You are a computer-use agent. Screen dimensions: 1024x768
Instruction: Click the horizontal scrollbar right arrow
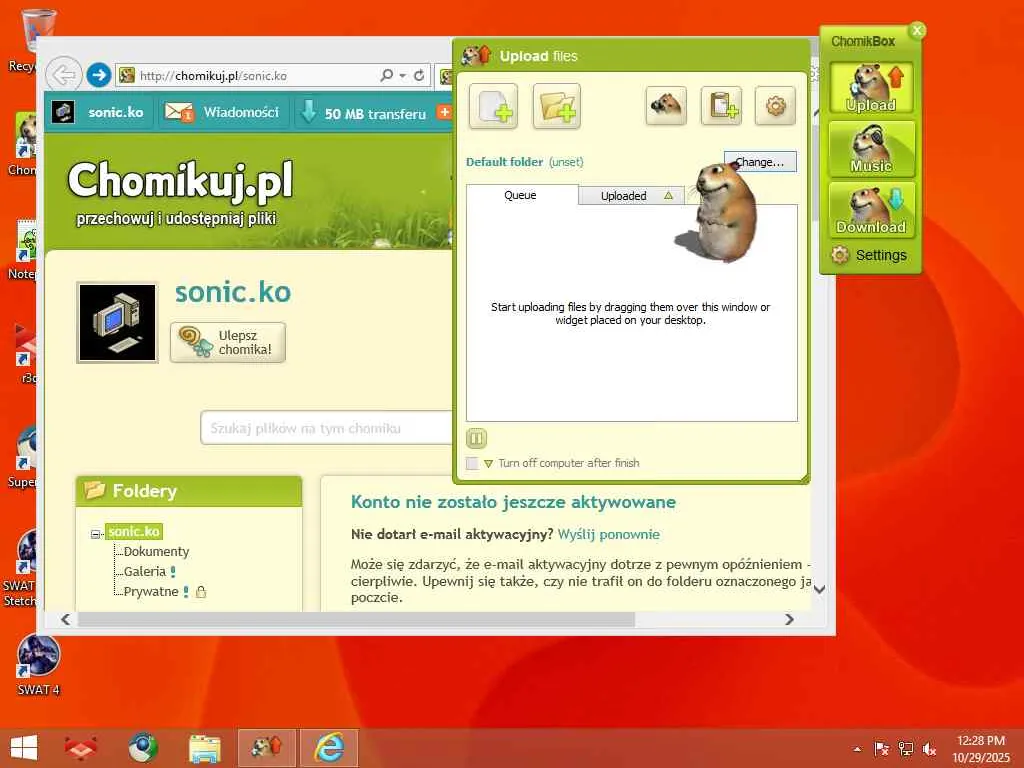[x=789, y=619]
